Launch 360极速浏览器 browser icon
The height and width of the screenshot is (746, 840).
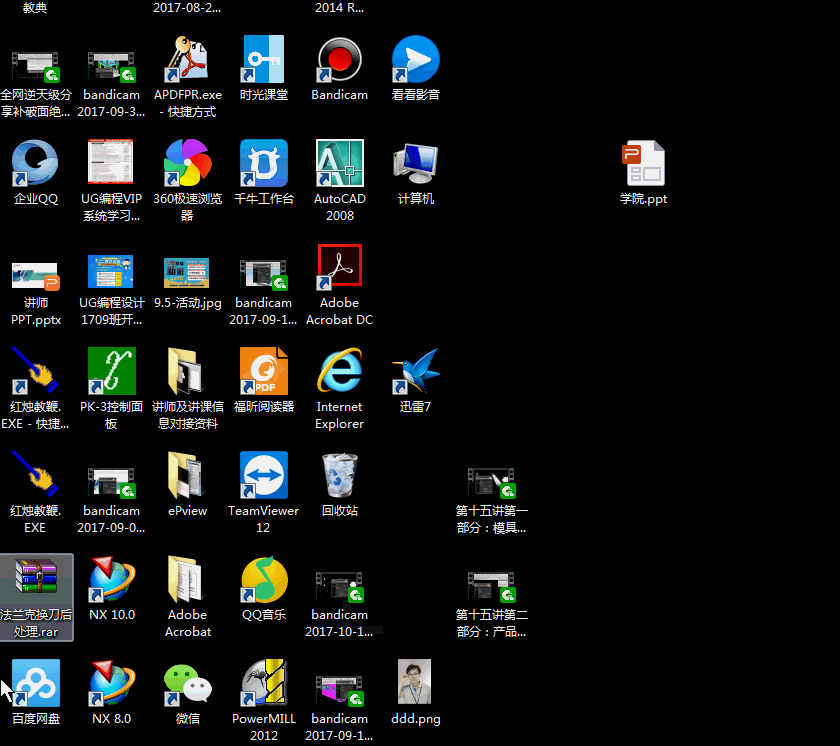187,181
